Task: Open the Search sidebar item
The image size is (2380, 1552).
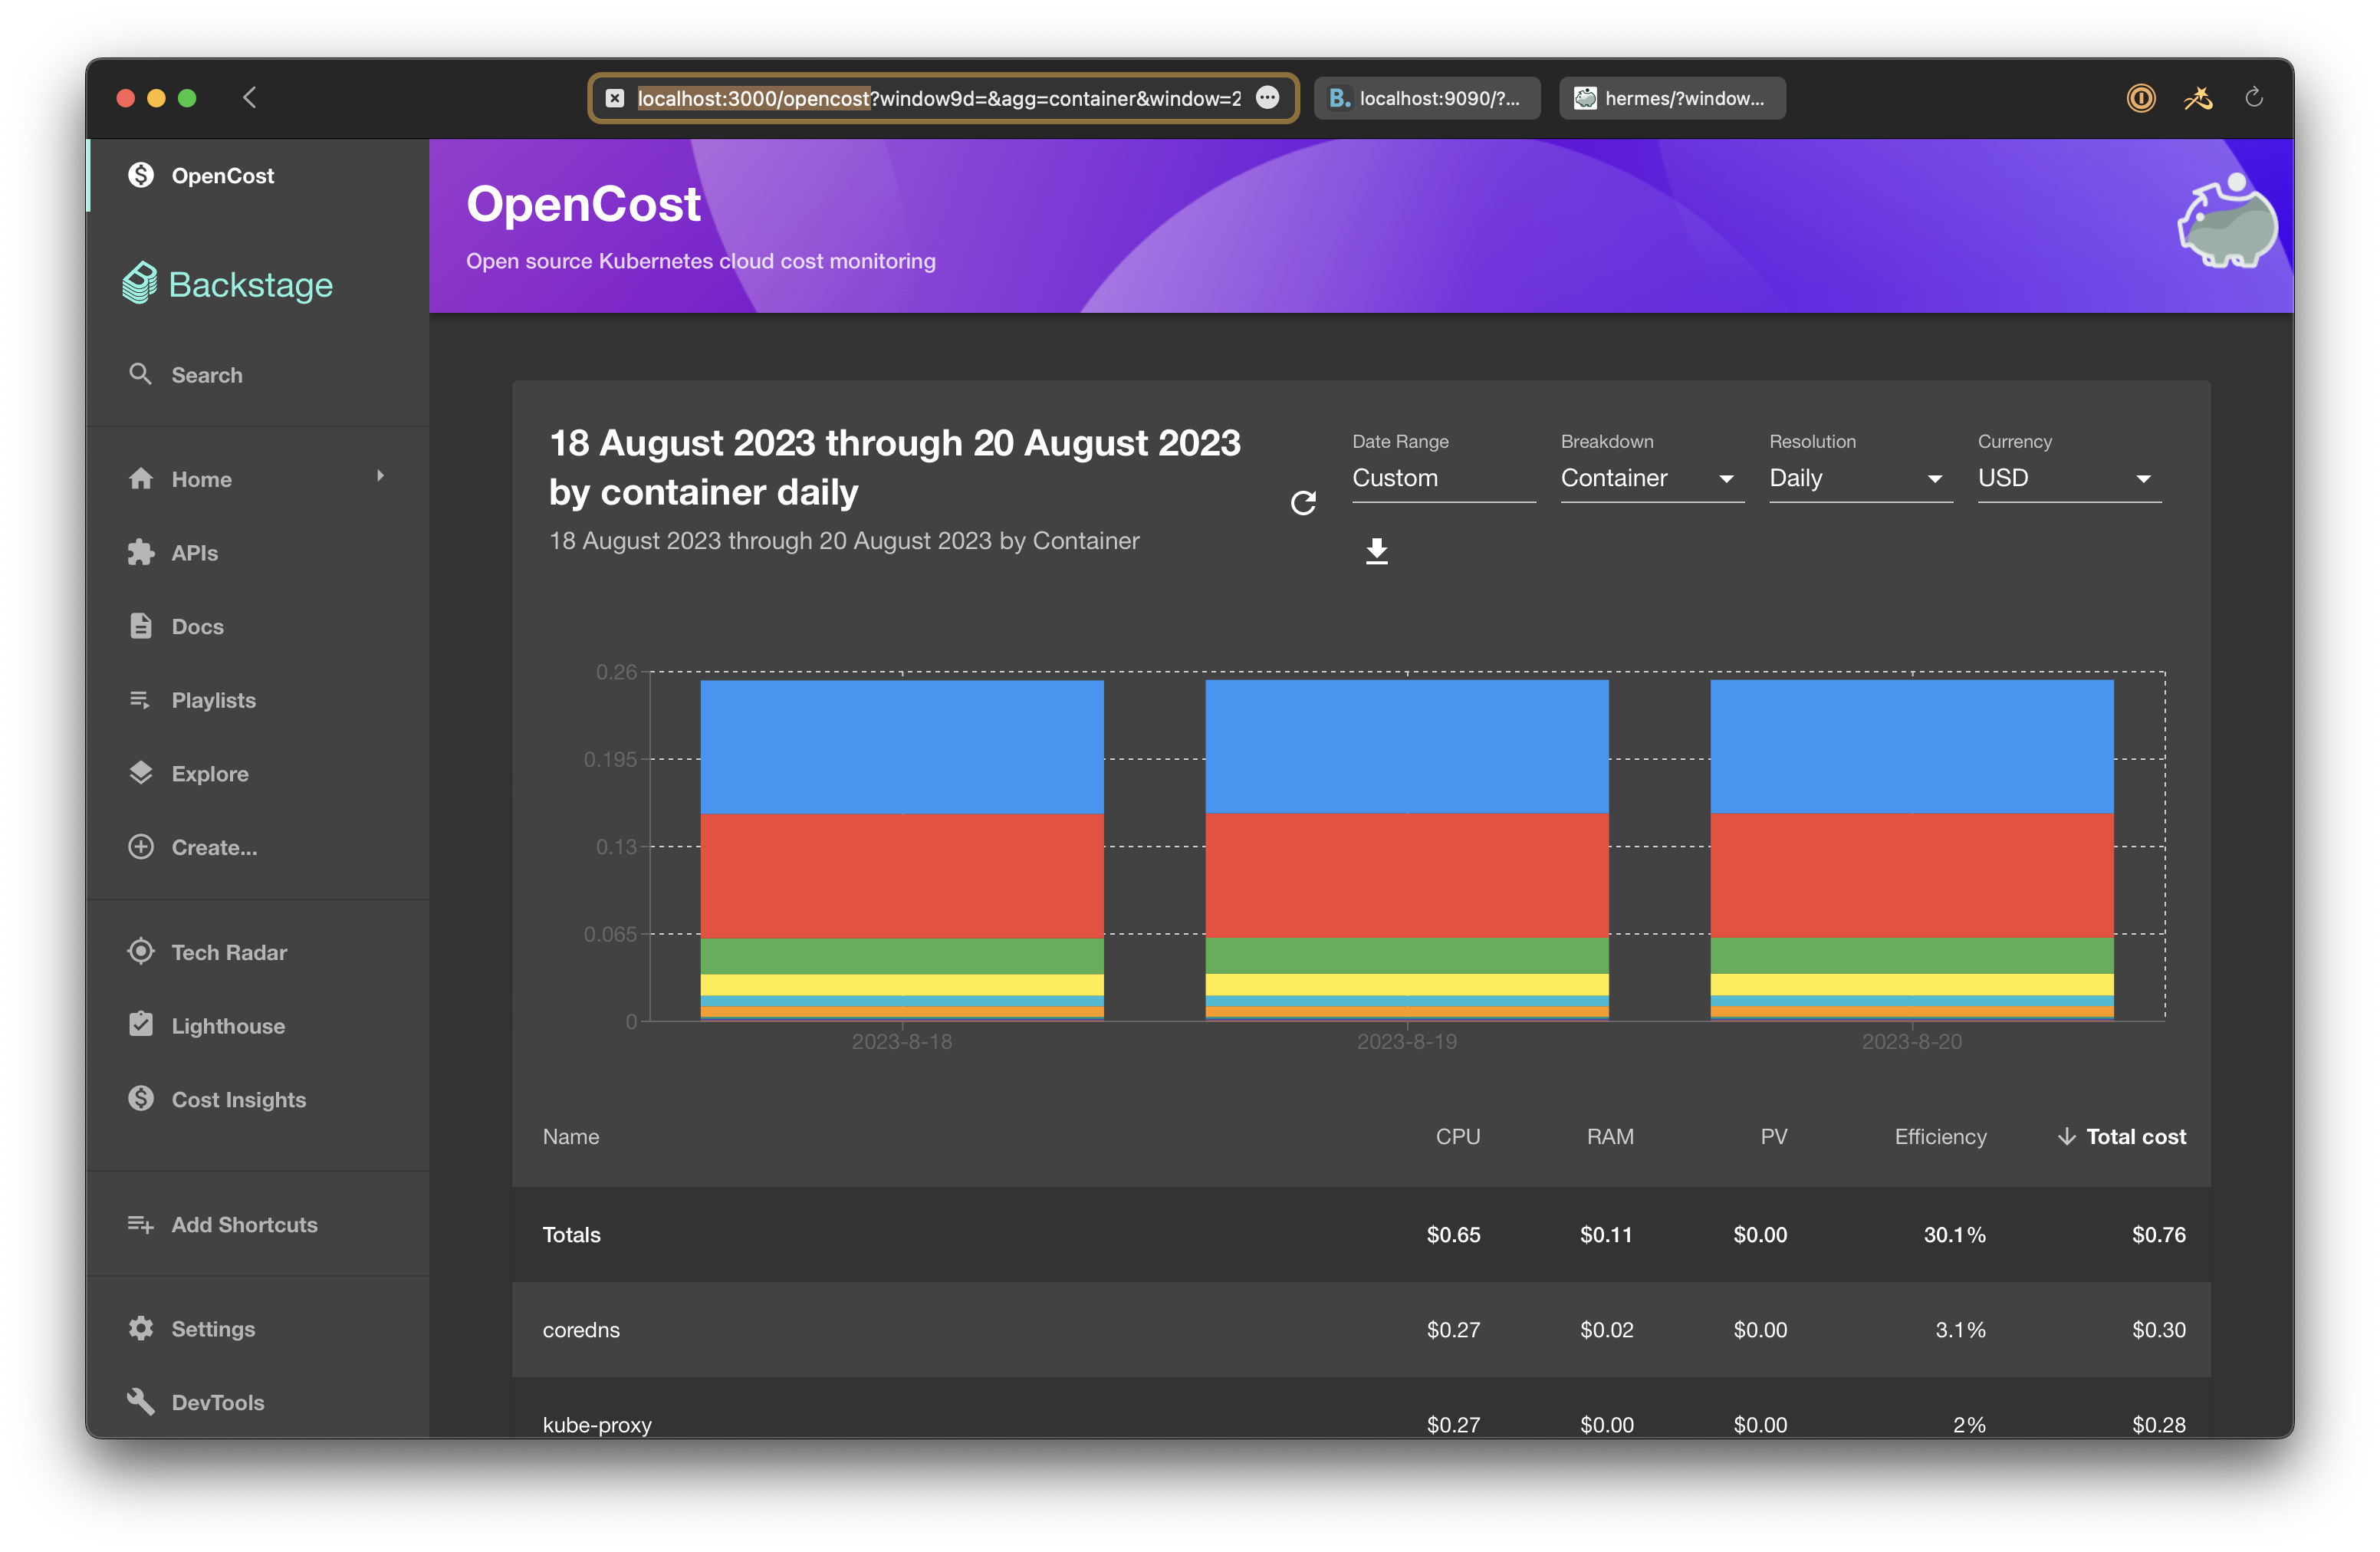Action: [x=206, y=375]
